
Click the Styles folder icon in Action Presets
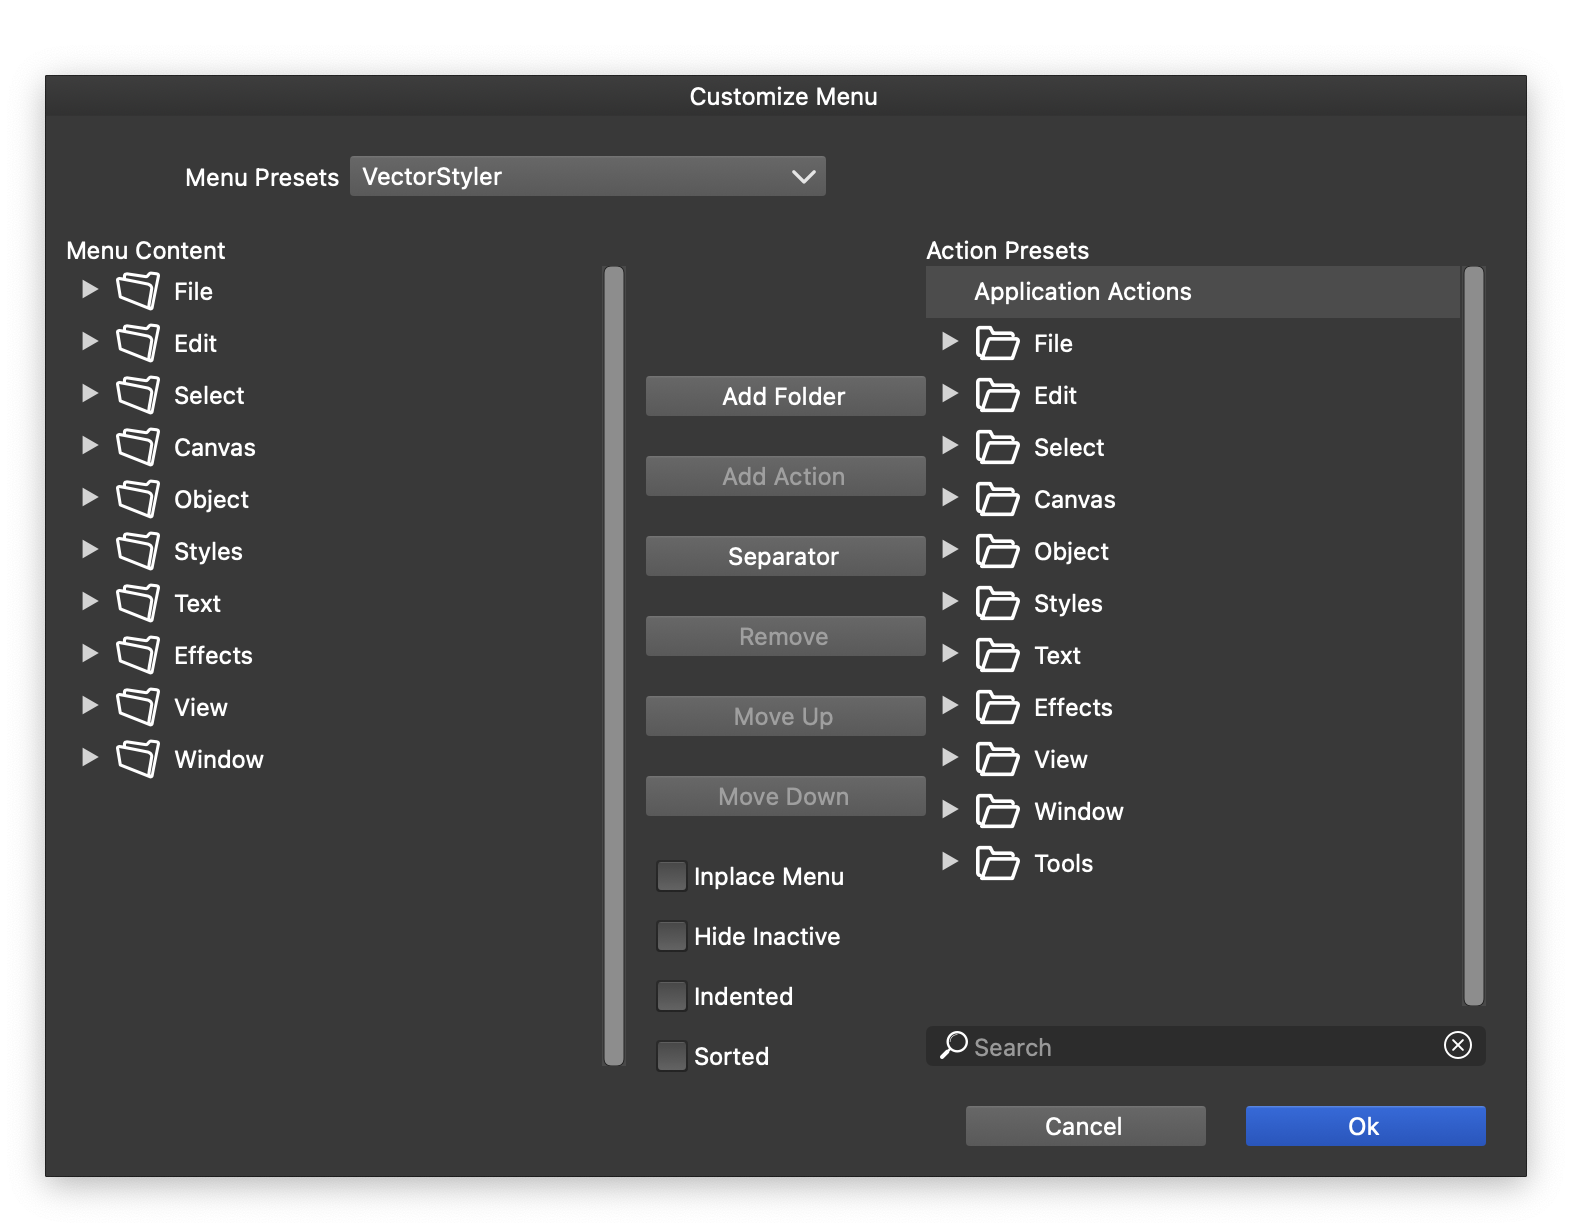pyautogui.click(x=997, y=603)
